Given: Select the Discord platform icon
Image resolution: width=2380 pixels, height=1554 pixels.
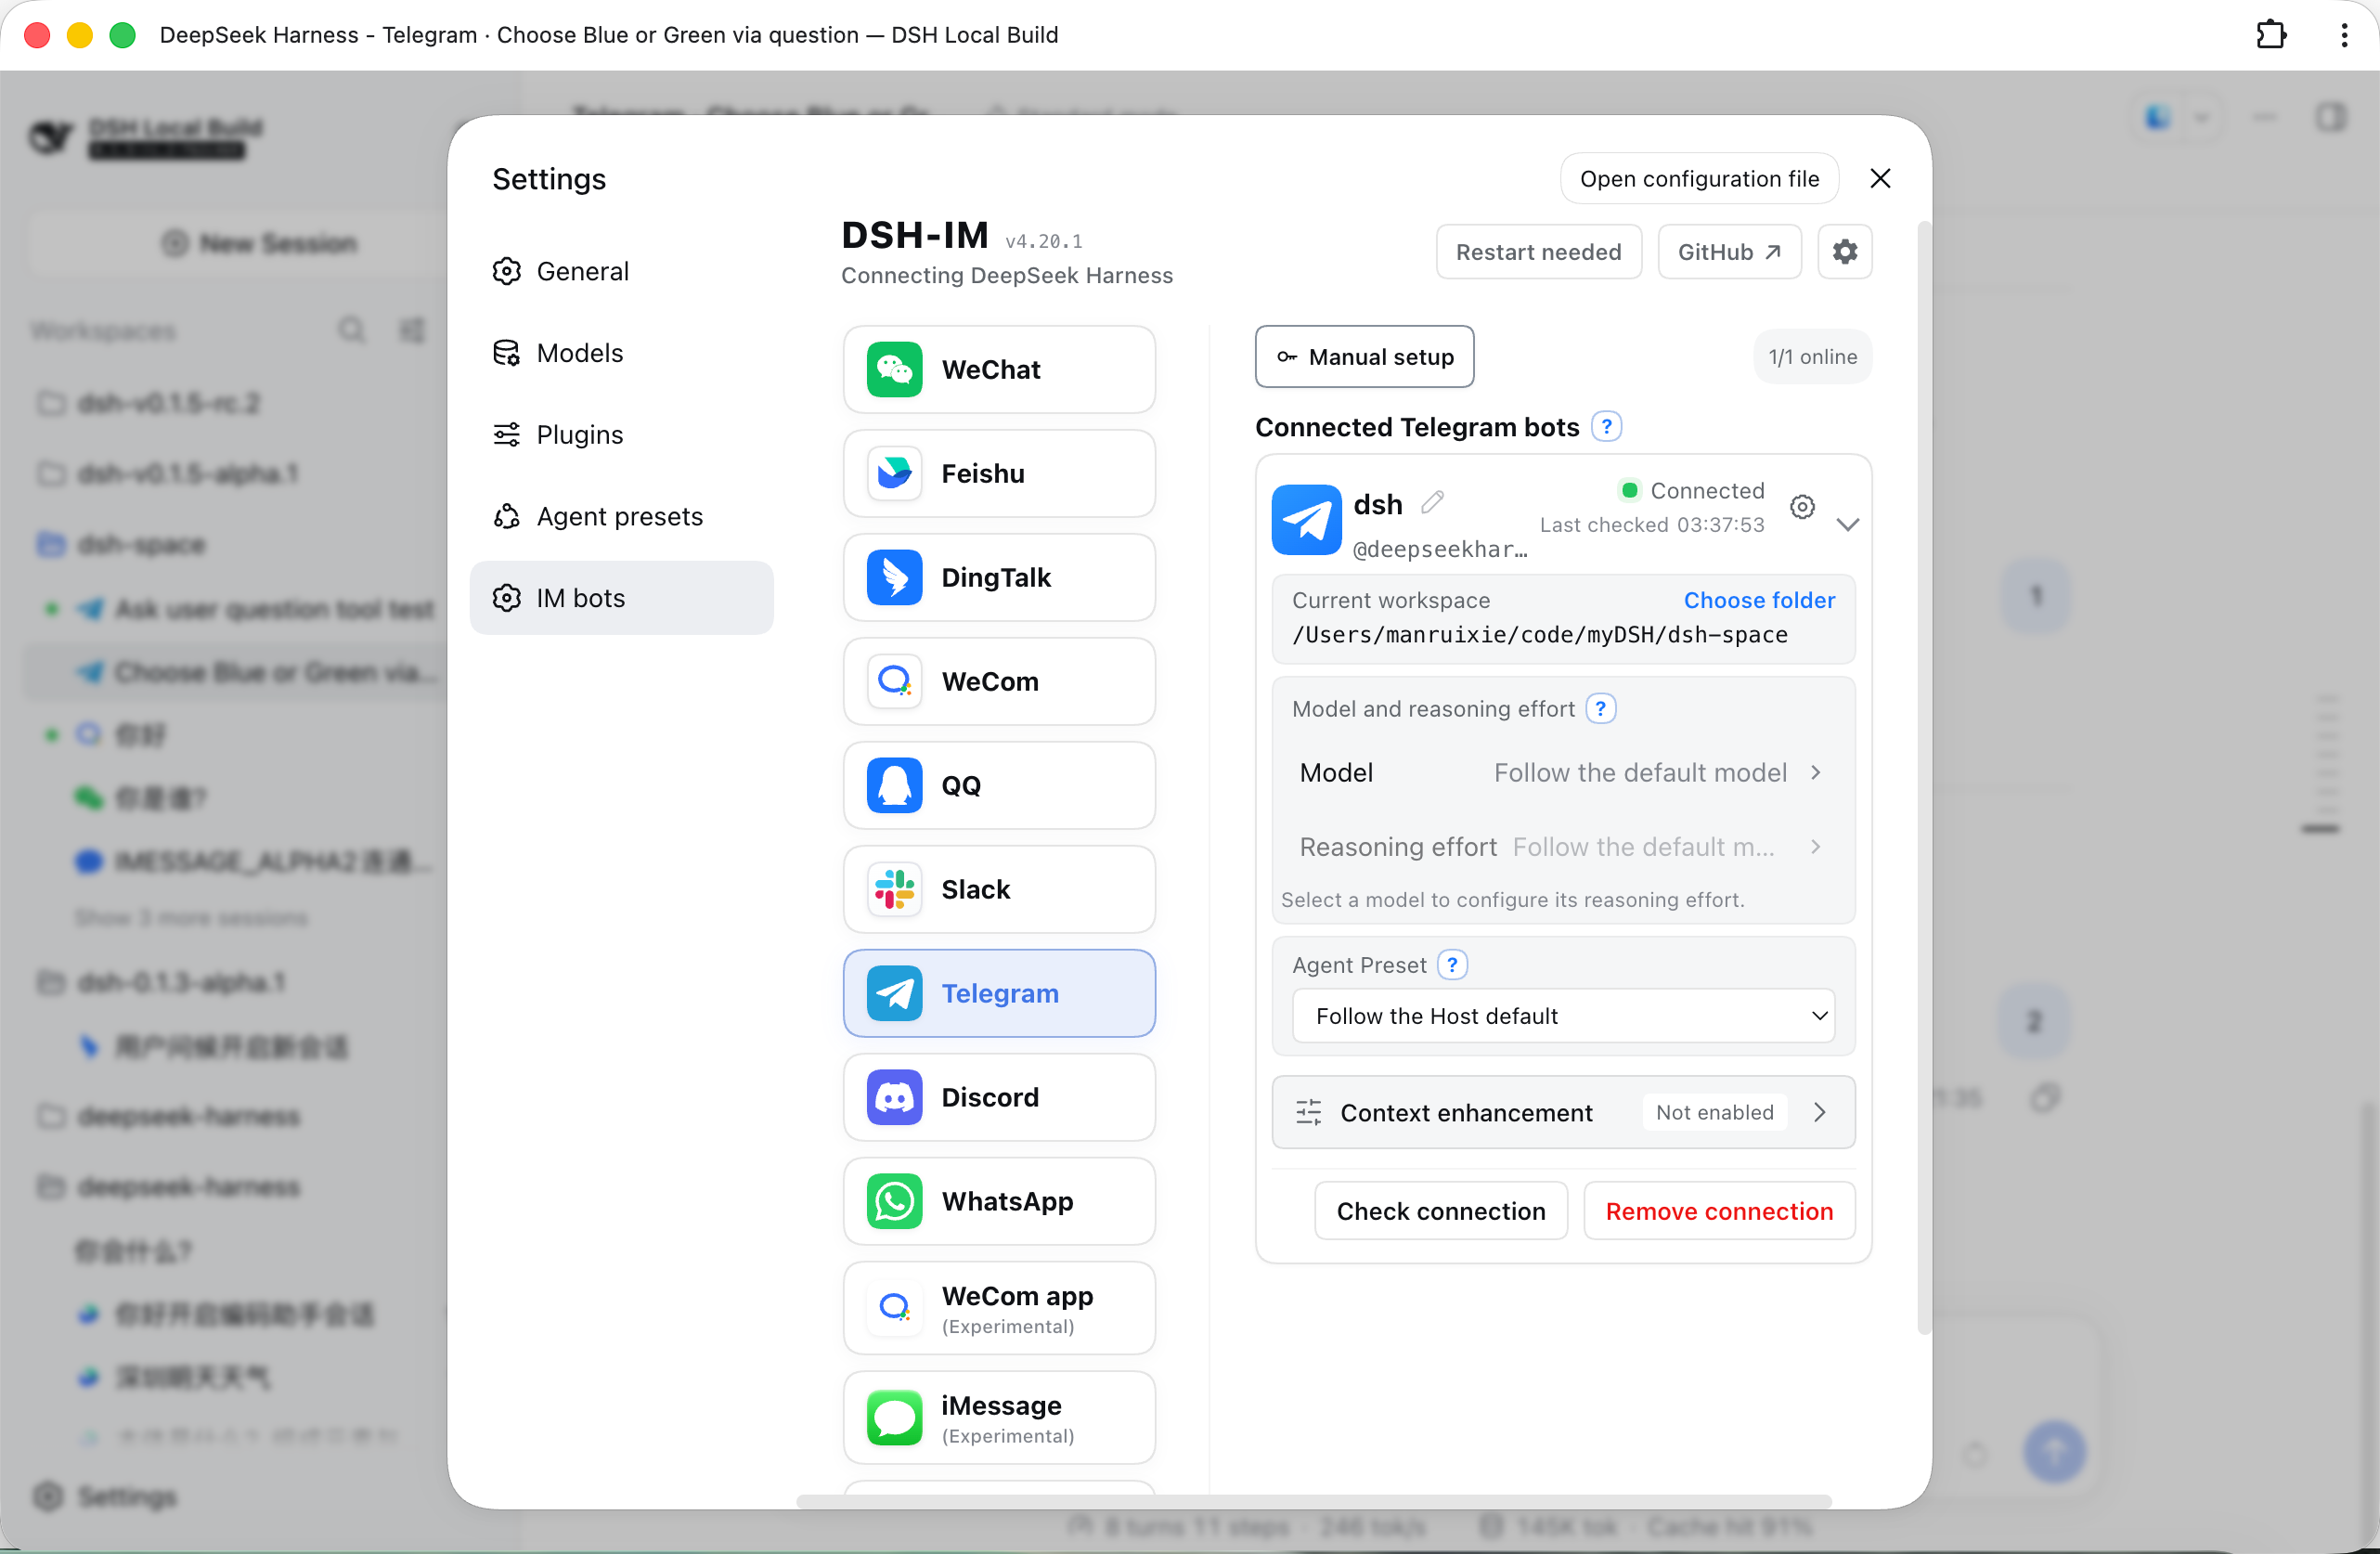Looking at the screenshot, I should click(x=894, y=1098).
